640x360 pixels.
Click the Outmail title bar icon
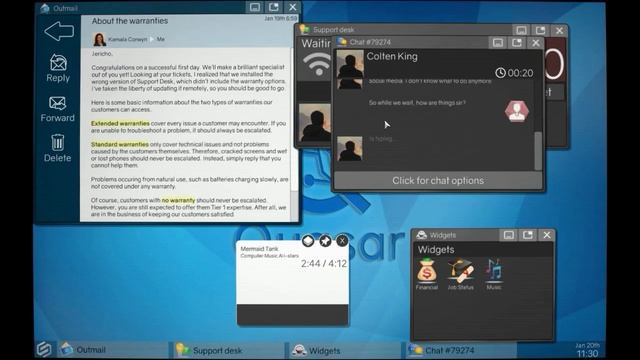click(45, 8)
